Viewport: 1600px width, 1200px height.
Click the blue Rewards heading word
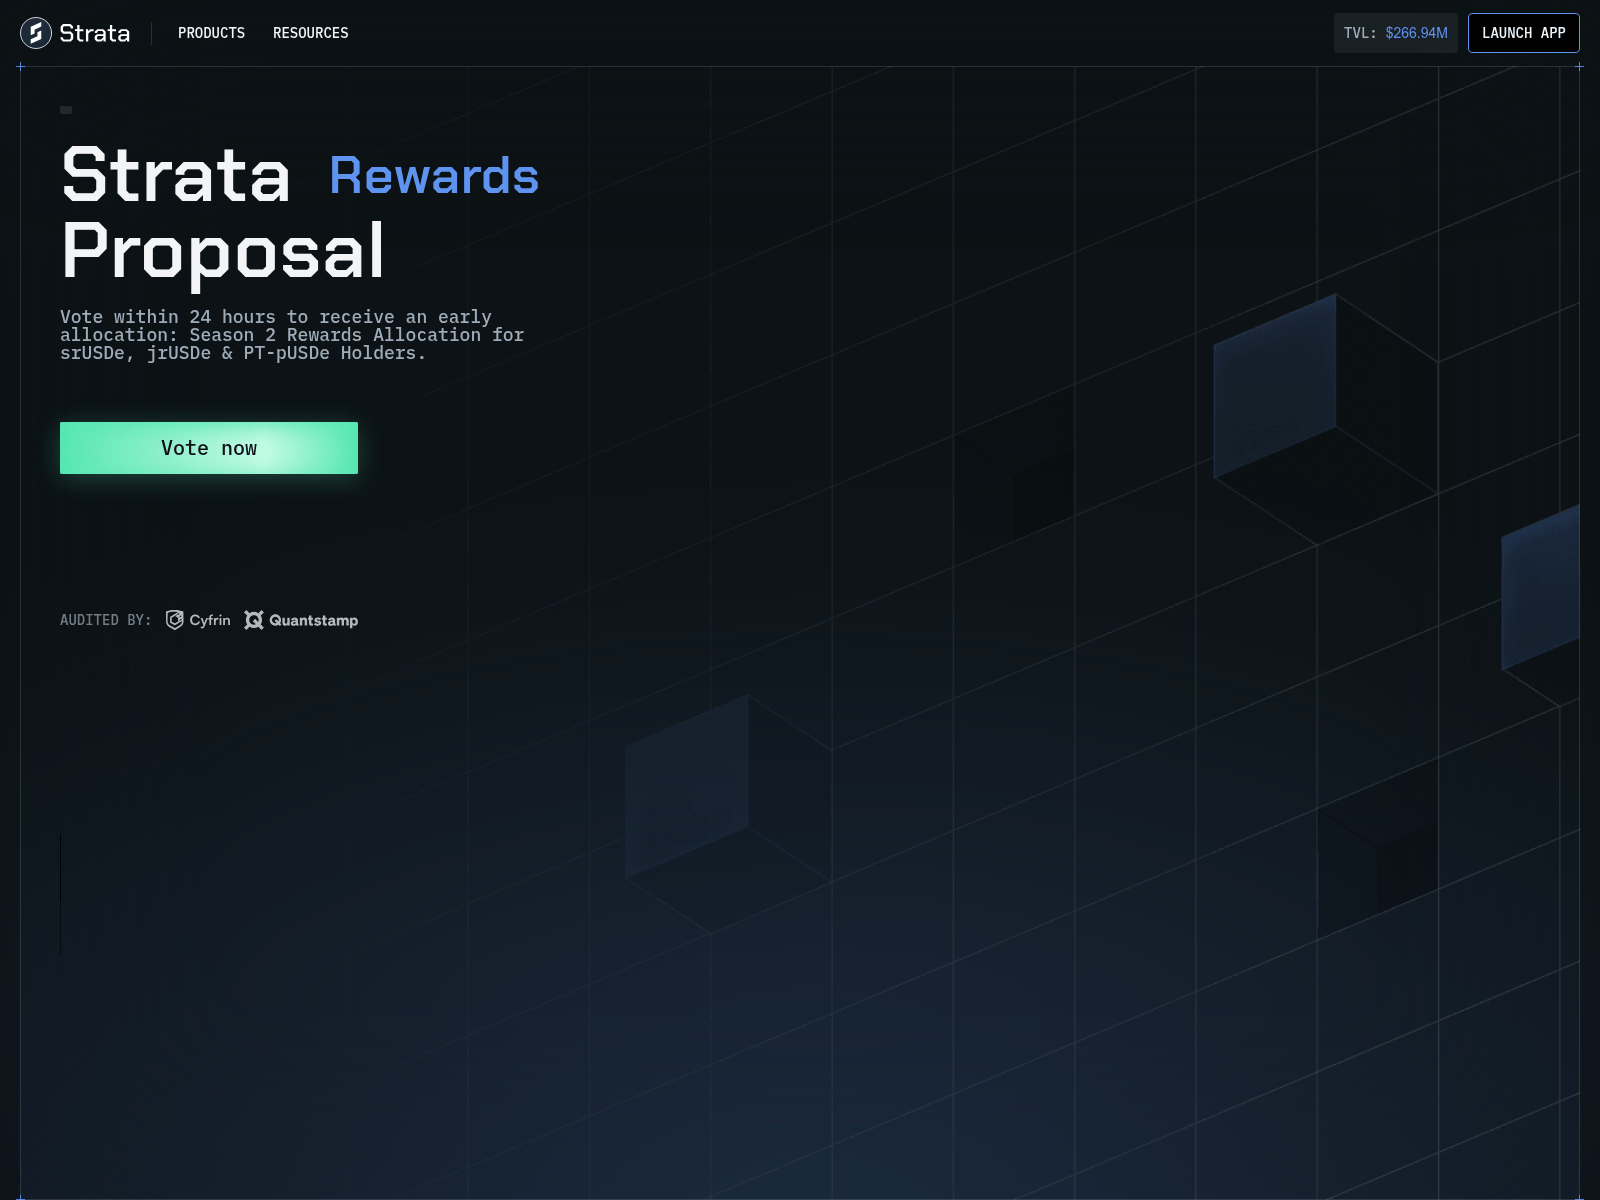(x=434, y=176)
